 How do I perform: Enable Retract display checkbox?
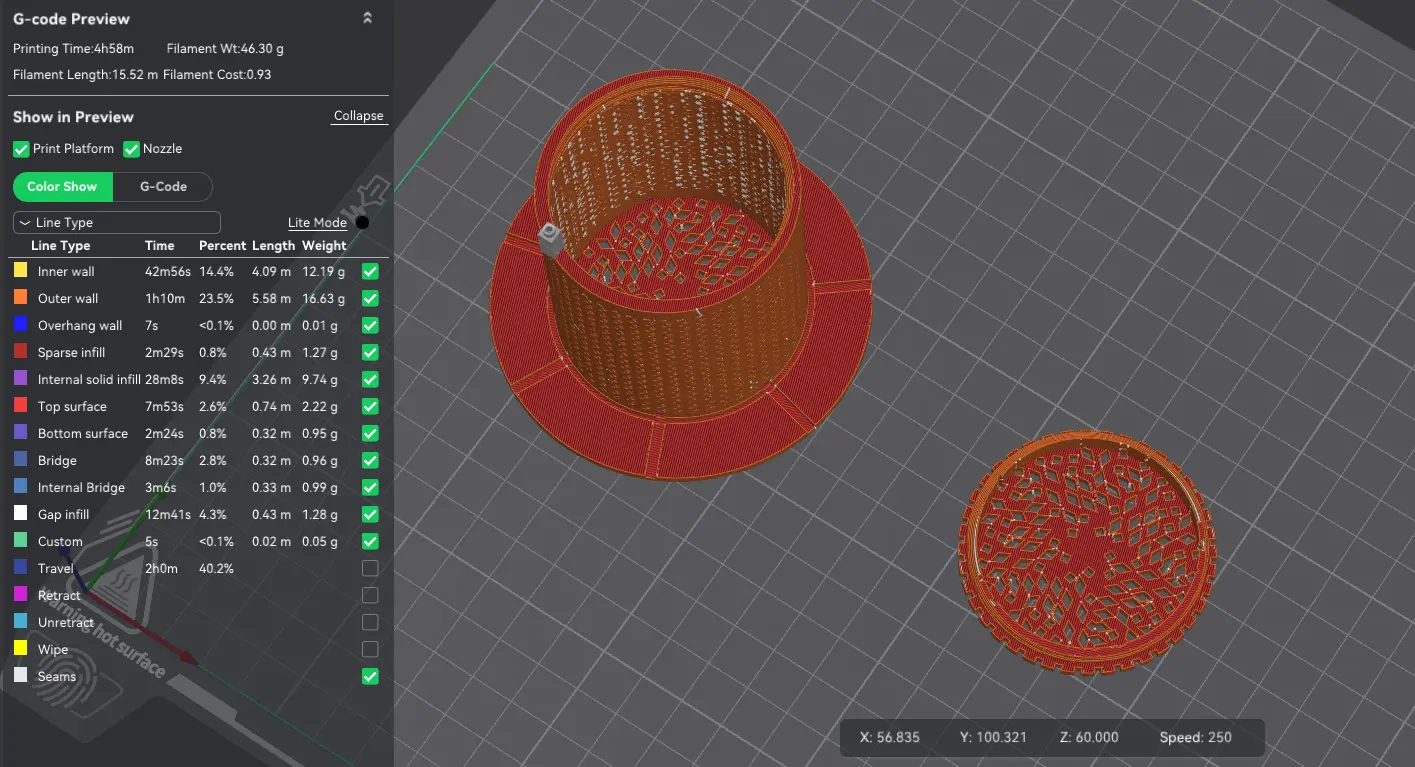pos(370,596)
